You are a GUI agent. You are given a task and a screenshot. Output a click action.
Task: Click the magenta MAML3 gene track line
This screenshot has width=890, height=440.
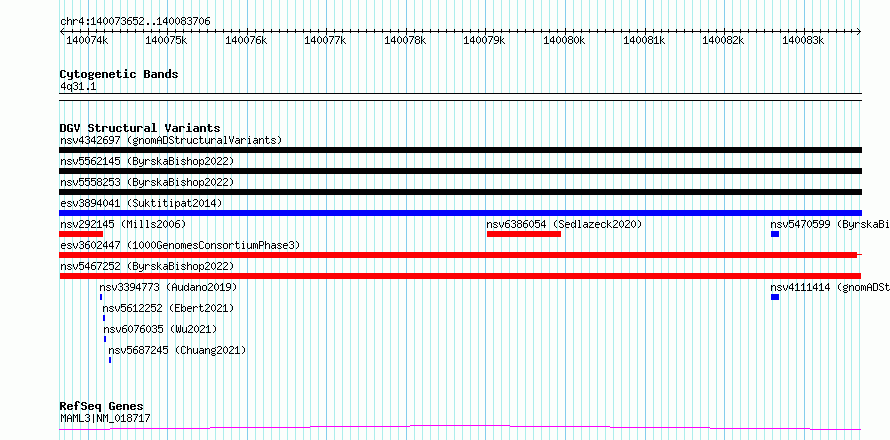point(461,427)
